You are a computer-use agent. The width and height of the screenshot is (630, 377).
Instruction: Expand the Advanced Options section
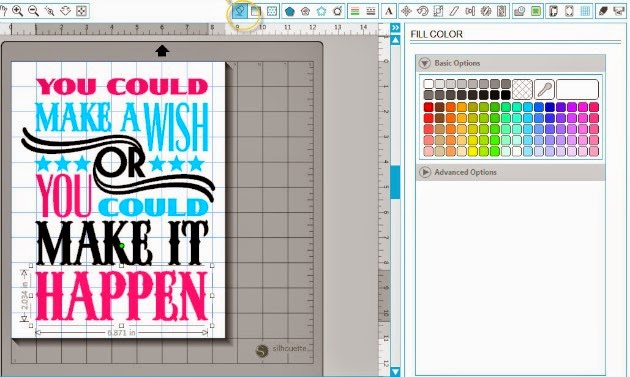point(424,172)
